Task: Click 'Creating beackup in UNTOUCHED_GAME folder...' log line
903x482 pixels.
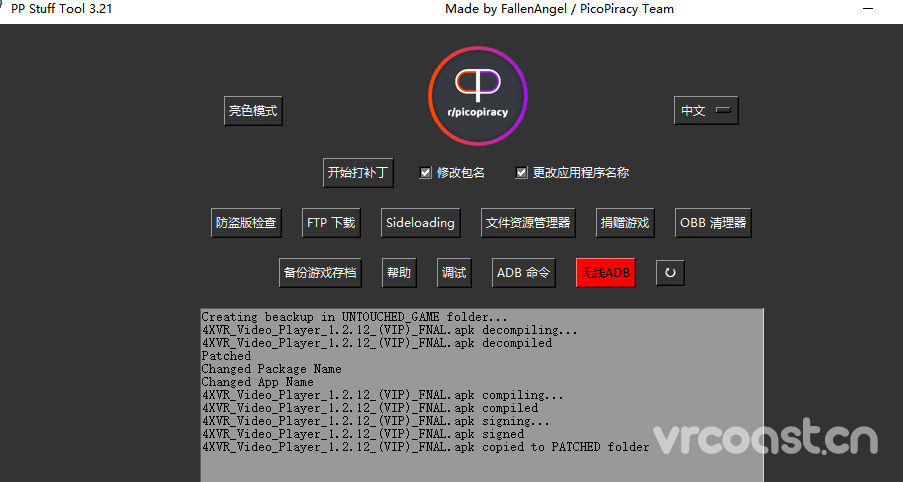Action: click(x=354, y=317)
